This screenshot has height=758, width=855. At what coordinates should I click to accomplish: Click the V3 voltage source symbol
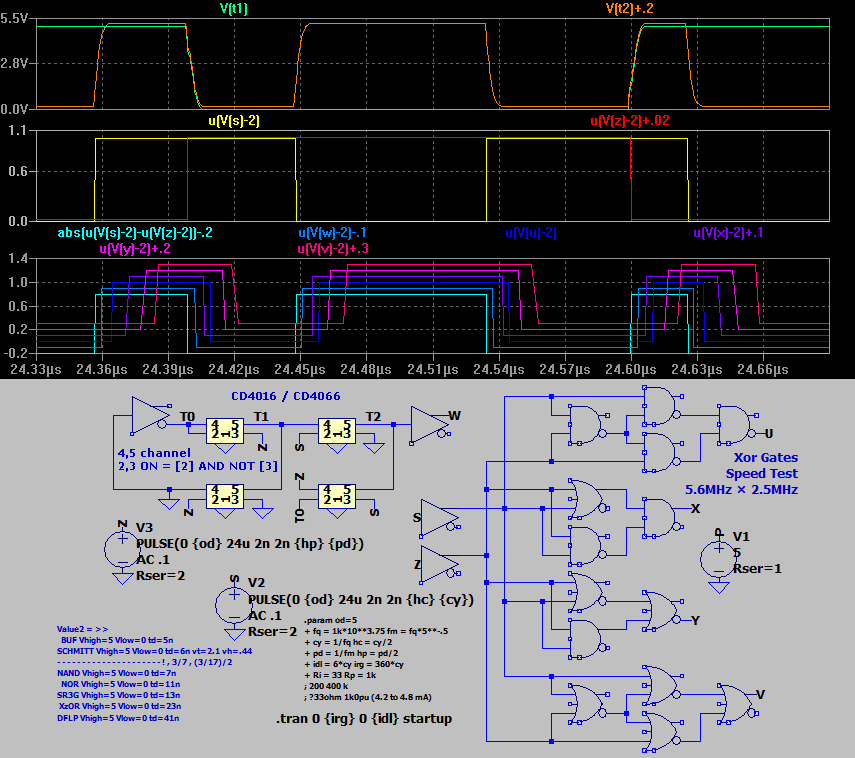coord(122,548)
